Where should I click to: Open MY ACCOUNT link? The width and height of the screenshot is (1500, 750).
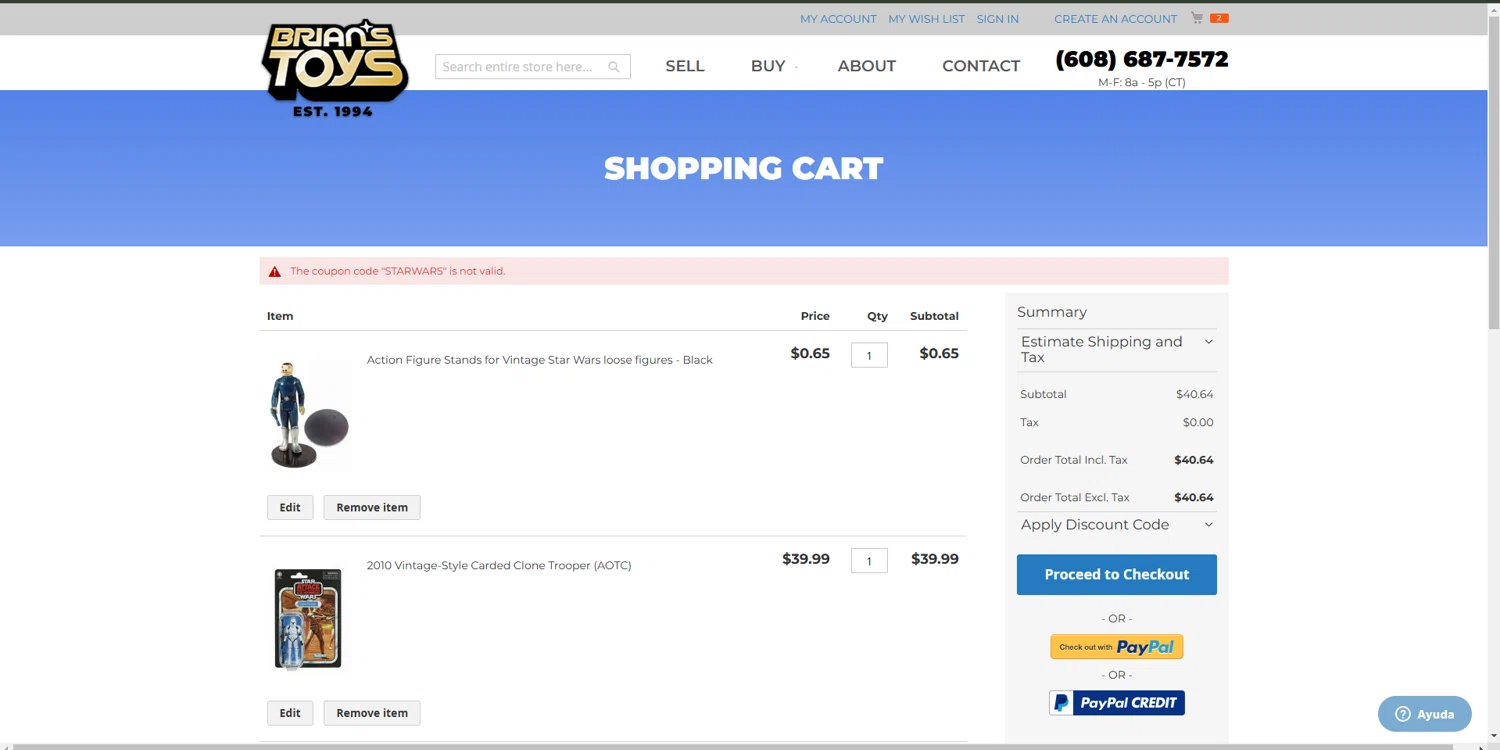click(x=838, y=19)
